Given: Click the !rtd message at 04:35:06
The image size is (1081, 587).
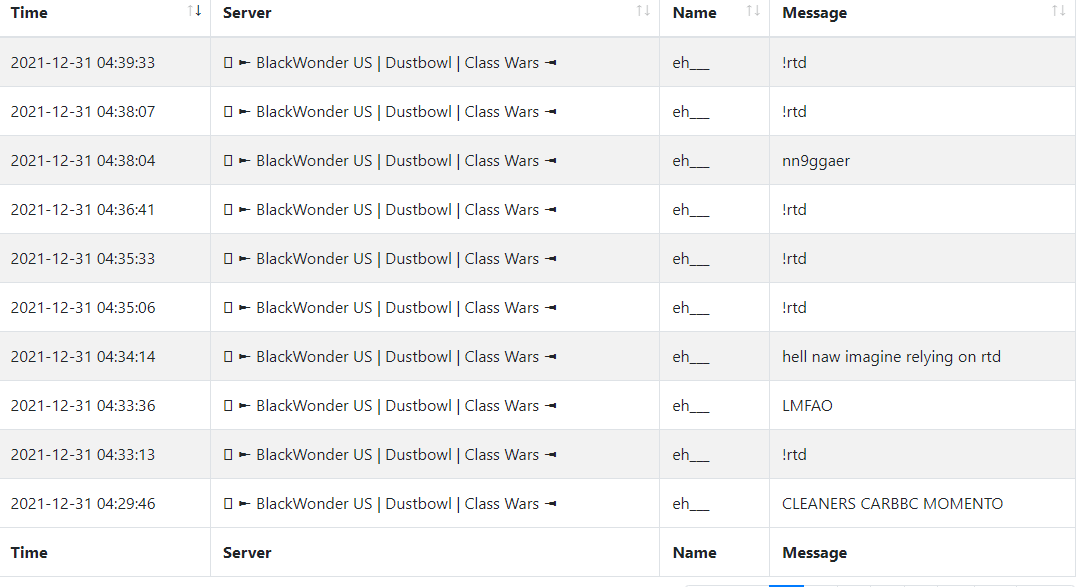Looking at the screenshot, I should (794, 308).
